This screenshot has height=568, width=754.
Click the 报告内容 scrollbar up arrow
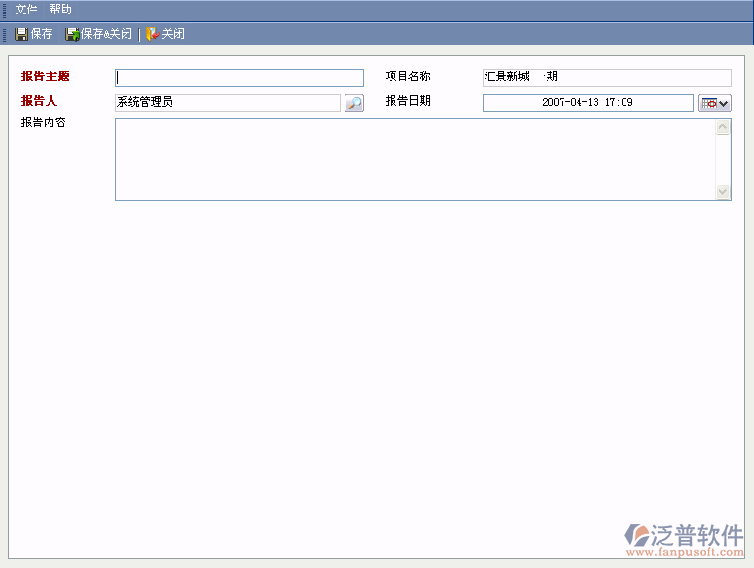723,127
